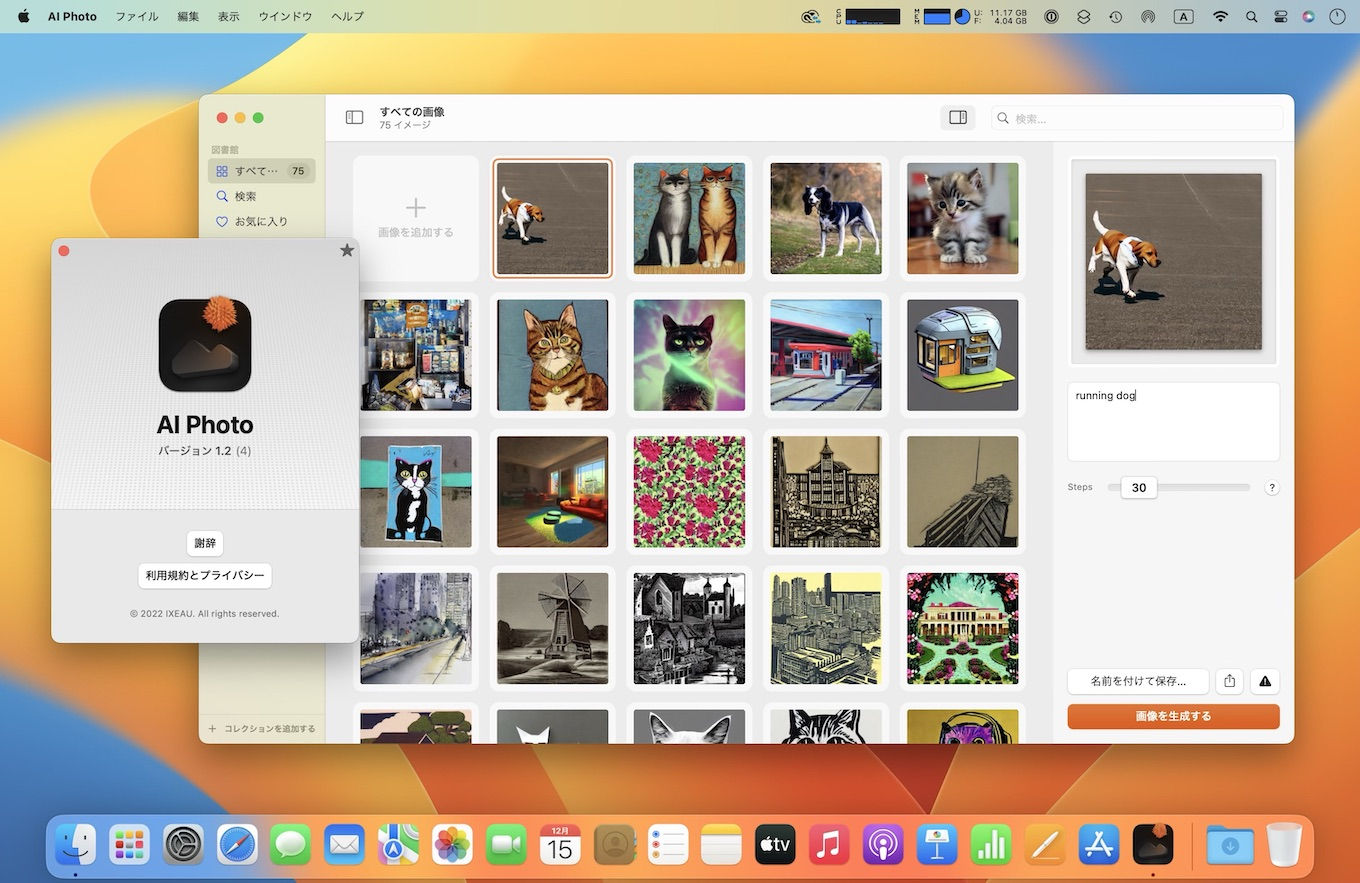Image resolution: width=1360 pixels, height=883 pixels.
Task: Open Music from the Dock
Action: (830, 845)
